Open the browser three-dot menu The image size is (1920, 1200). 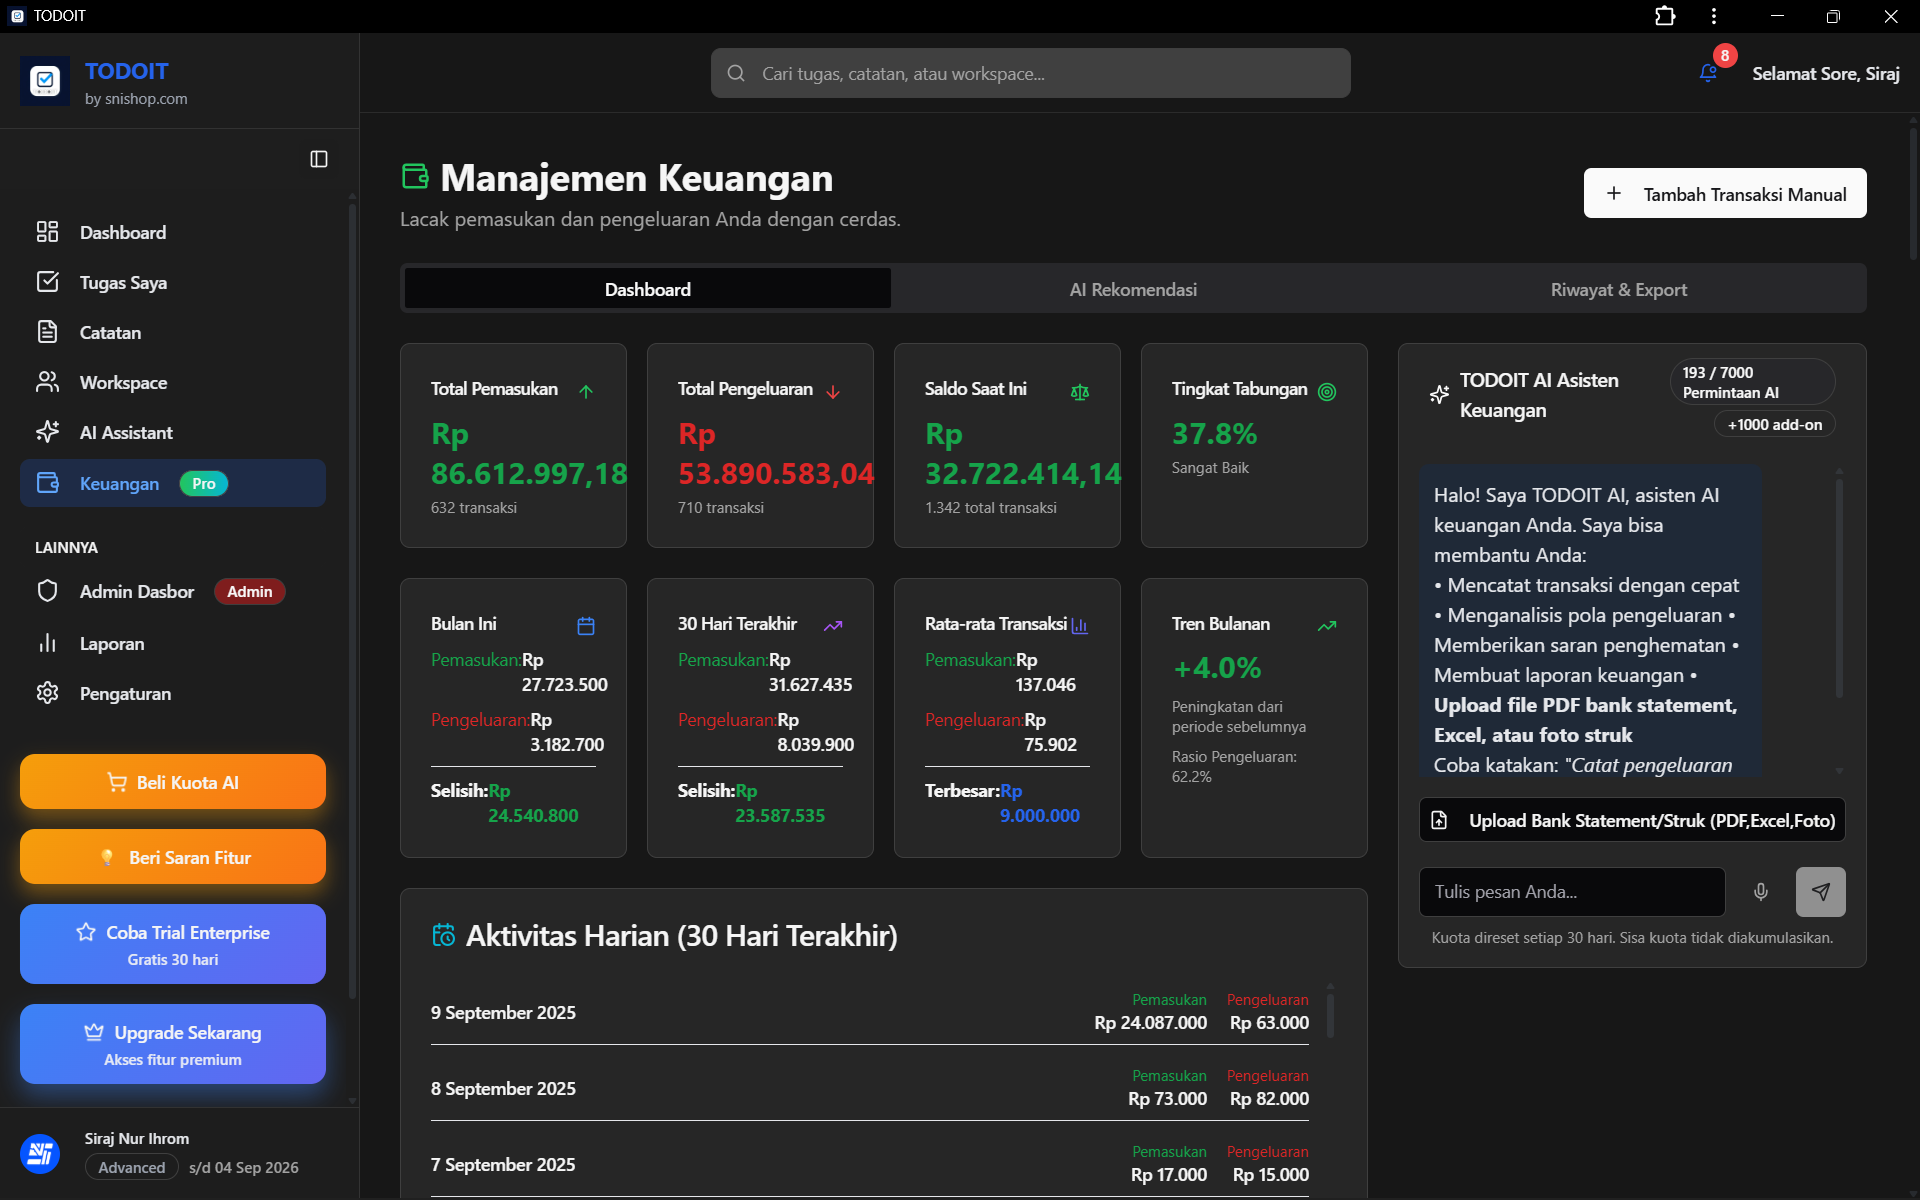pyautogui.click(x=1713, y=16)
